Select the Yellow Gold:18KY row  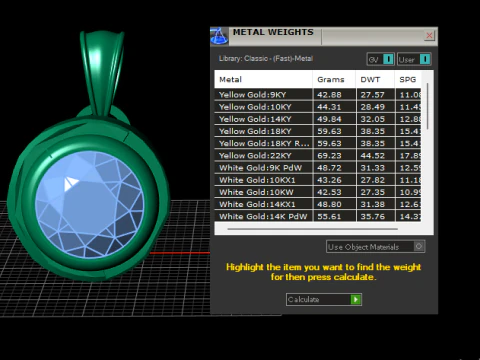tap(318, 131)
